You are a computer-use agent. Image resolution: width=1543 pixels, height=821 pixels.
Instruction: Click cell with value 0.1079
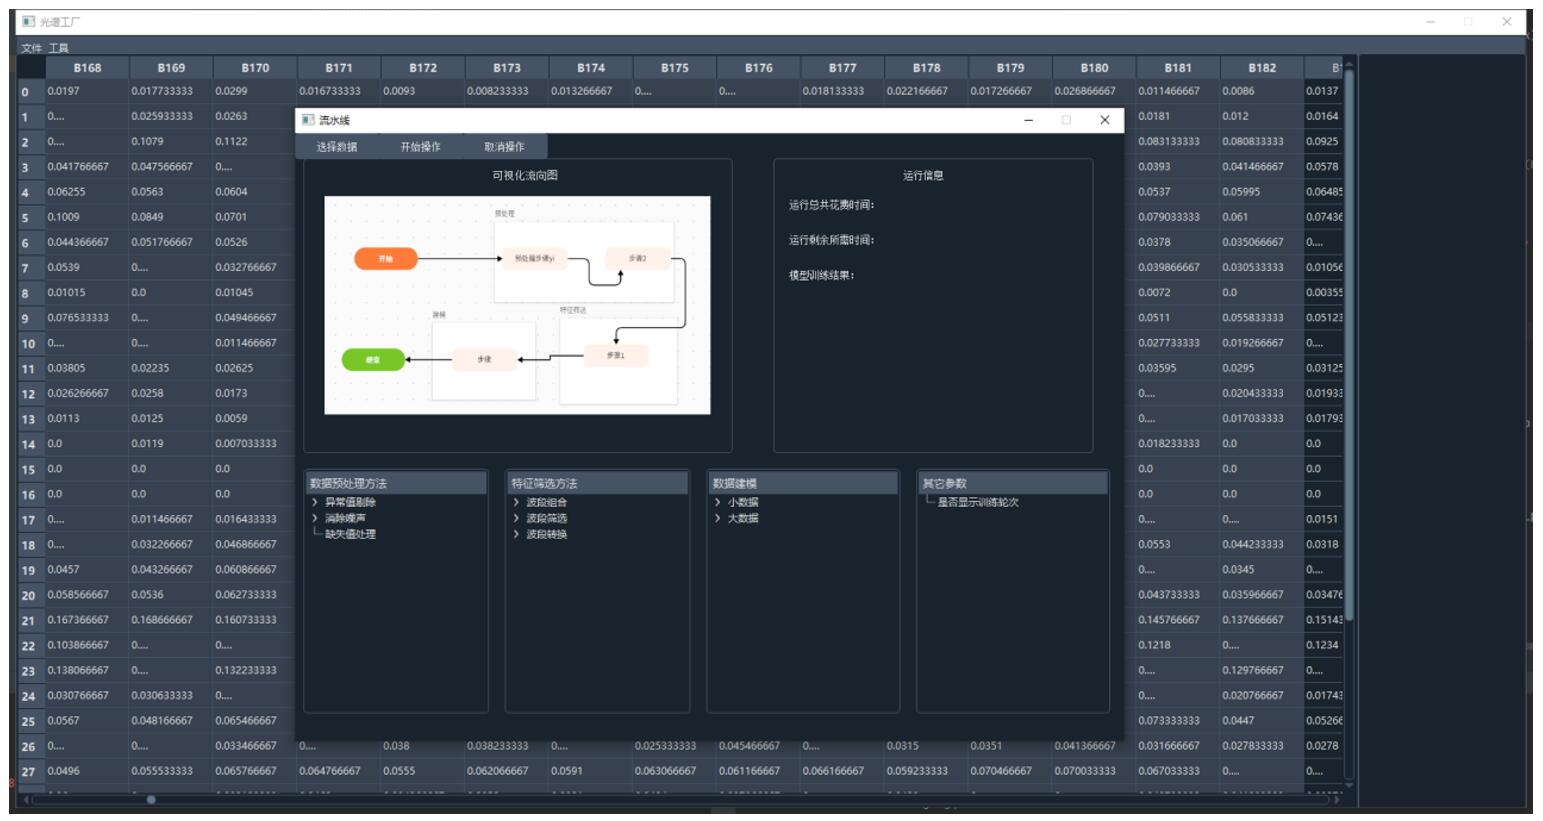(x=171, y=141)
